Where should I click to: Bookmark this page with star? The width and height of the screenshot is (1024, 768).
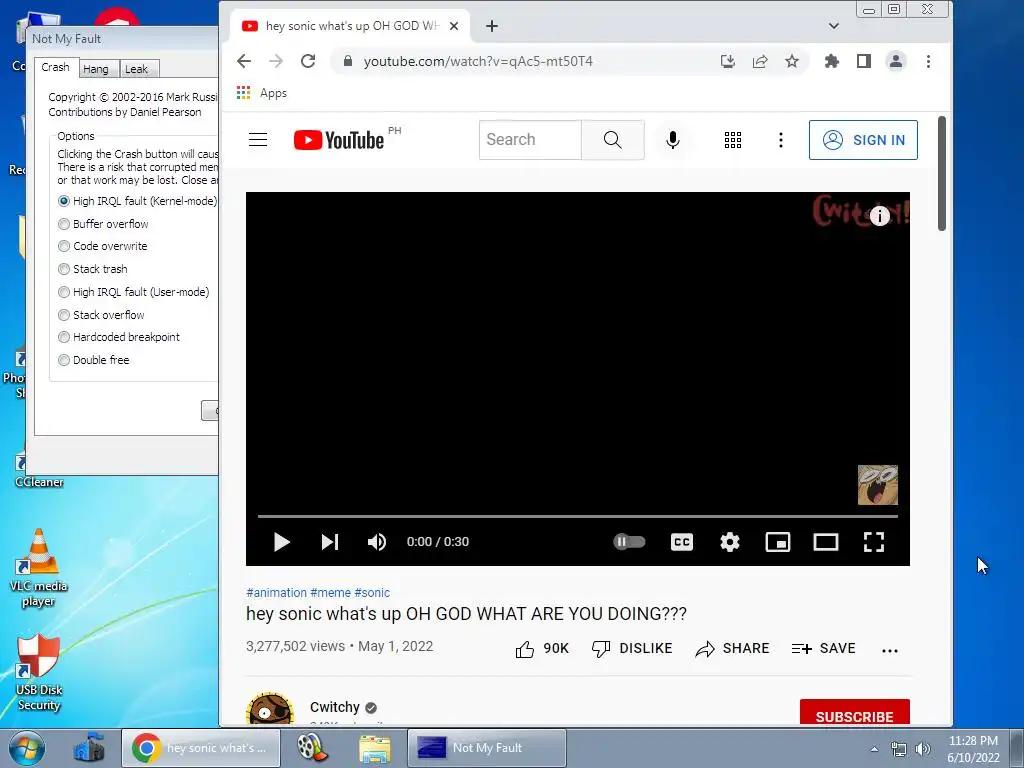792,61
